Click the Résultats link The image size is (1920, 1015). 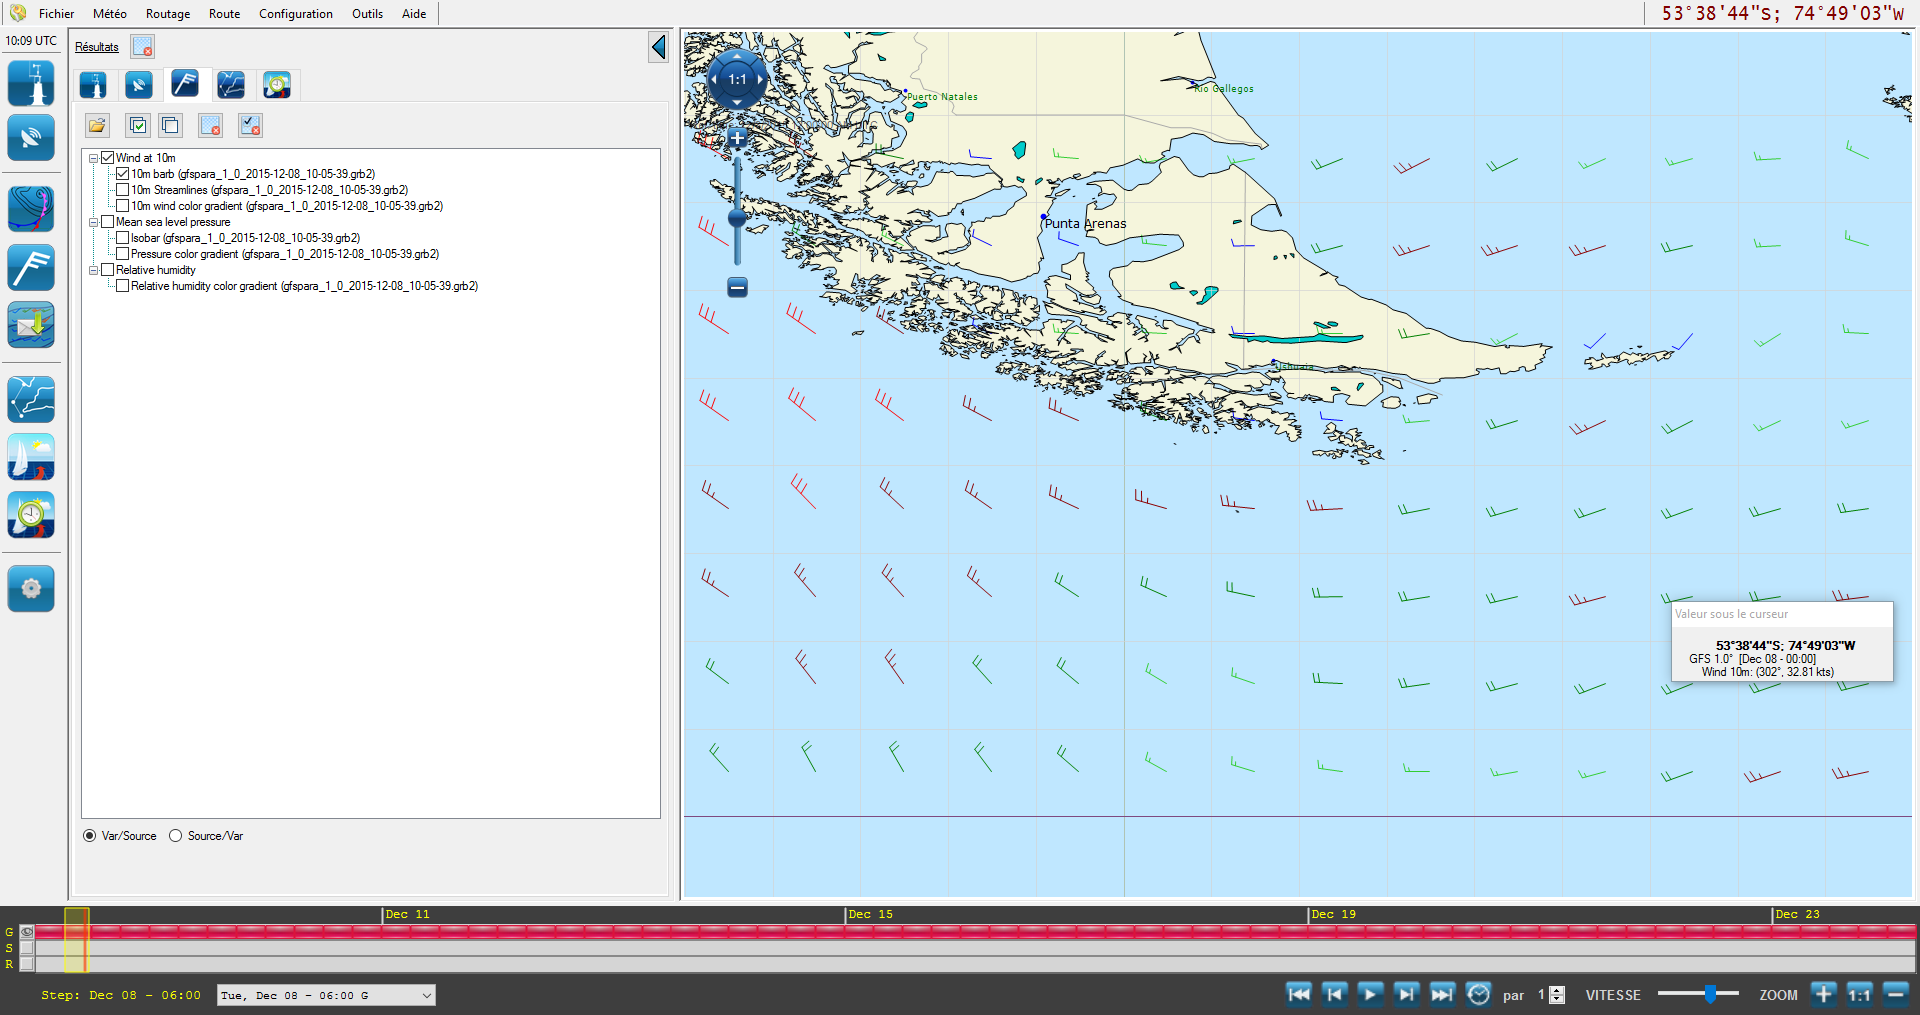coord(97,47)
